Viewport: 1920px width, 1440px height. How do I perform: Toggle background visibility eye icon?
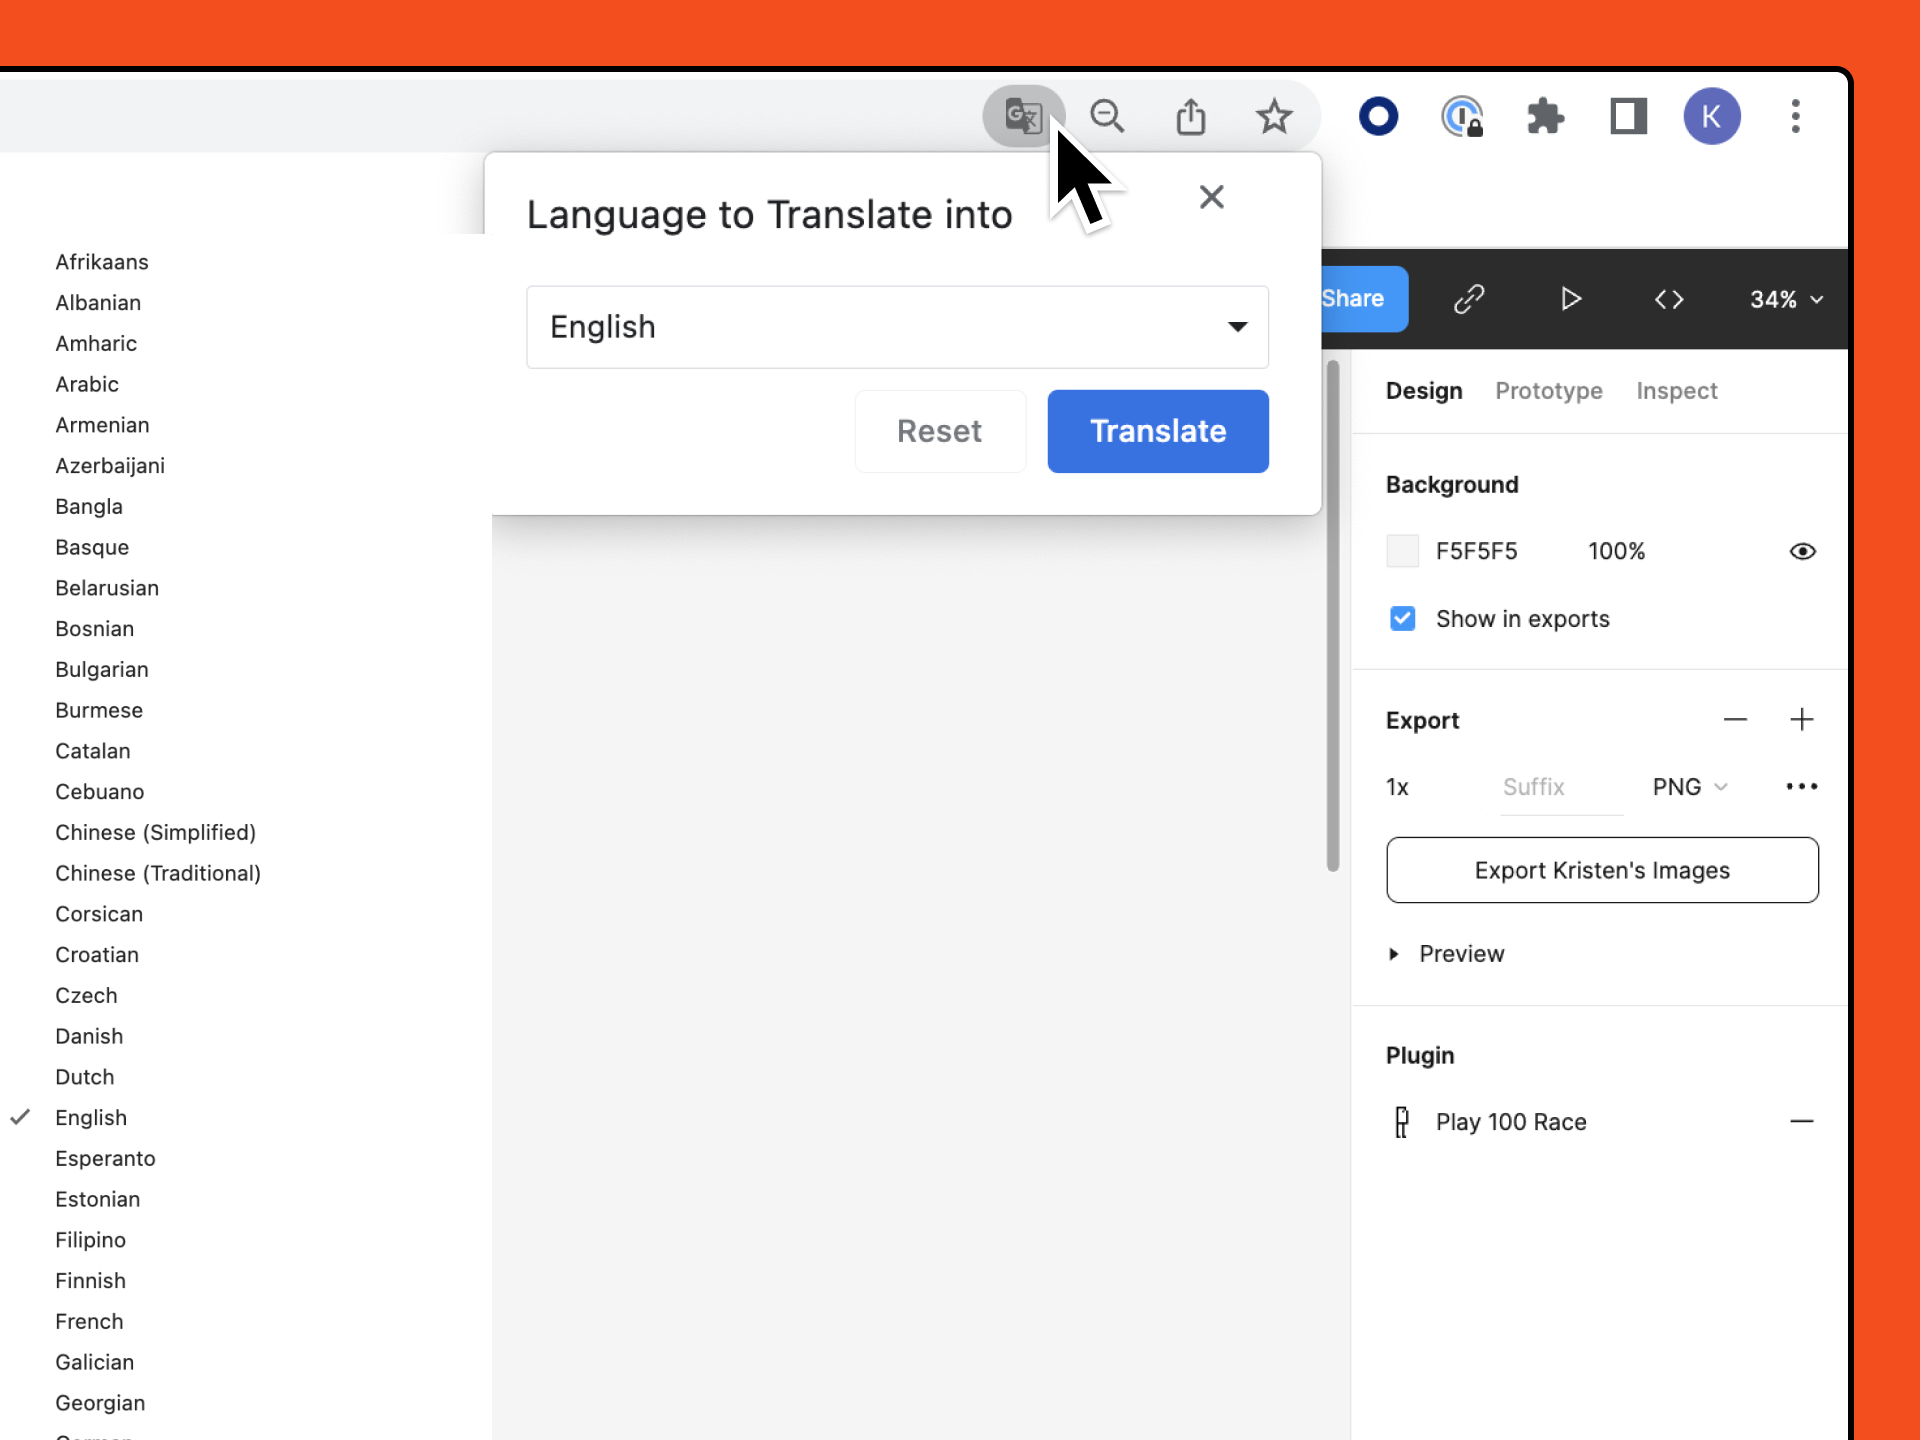click(x=1802, y=551)
